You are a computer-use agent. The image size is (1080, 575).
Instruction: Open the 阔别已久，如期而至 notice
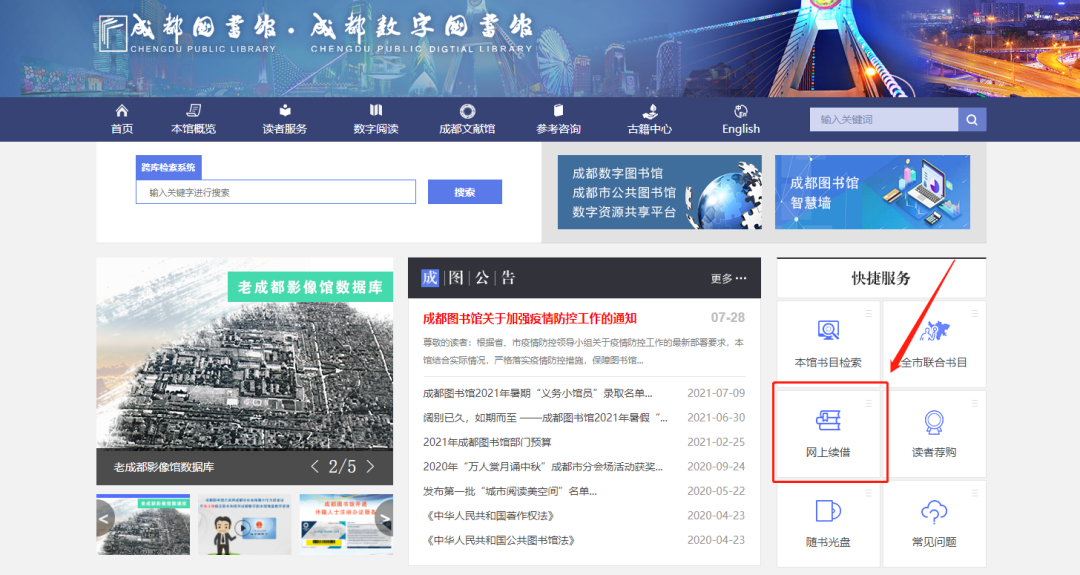tap(545, 417)
